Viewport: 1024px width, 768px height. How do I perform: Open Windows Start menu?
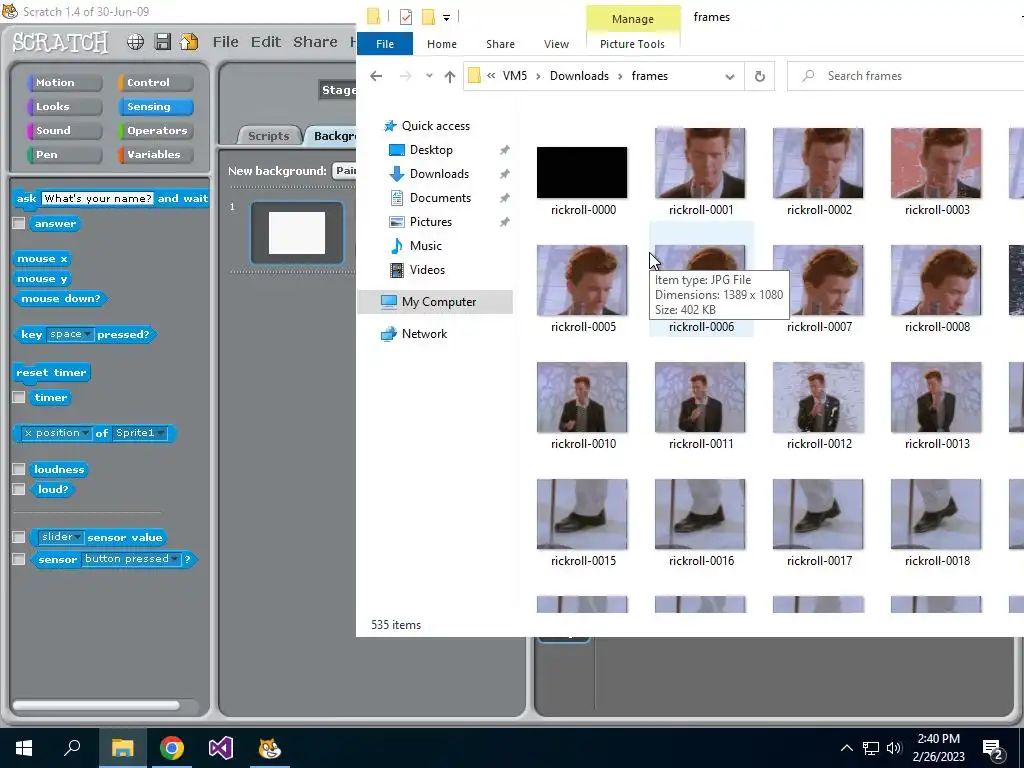point(24,748)
